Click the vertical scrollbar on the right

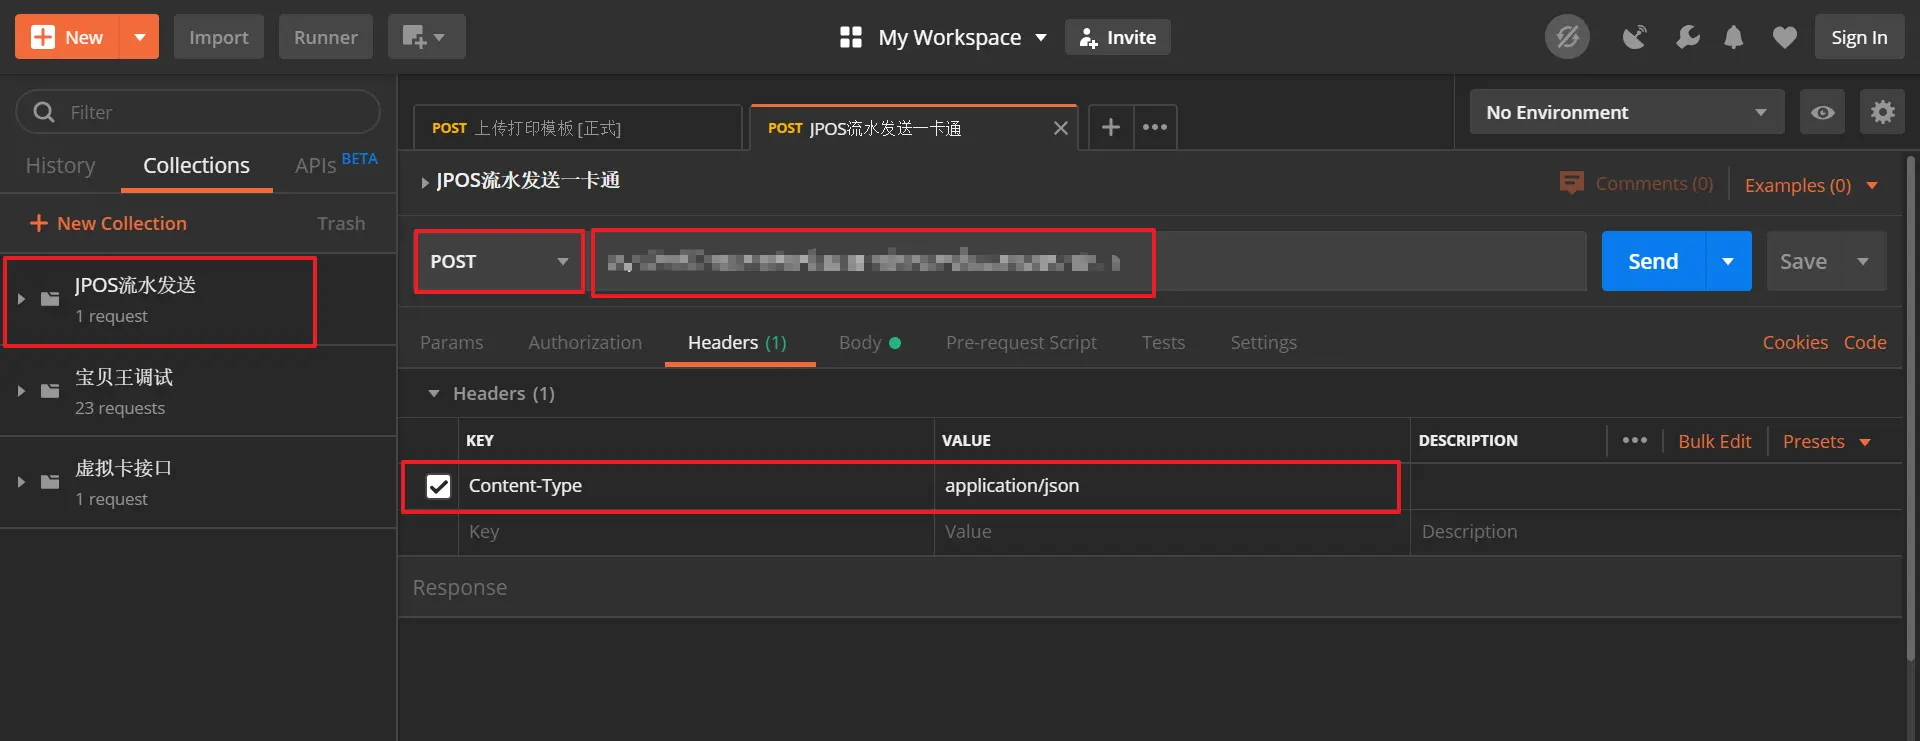[1912, 408]
